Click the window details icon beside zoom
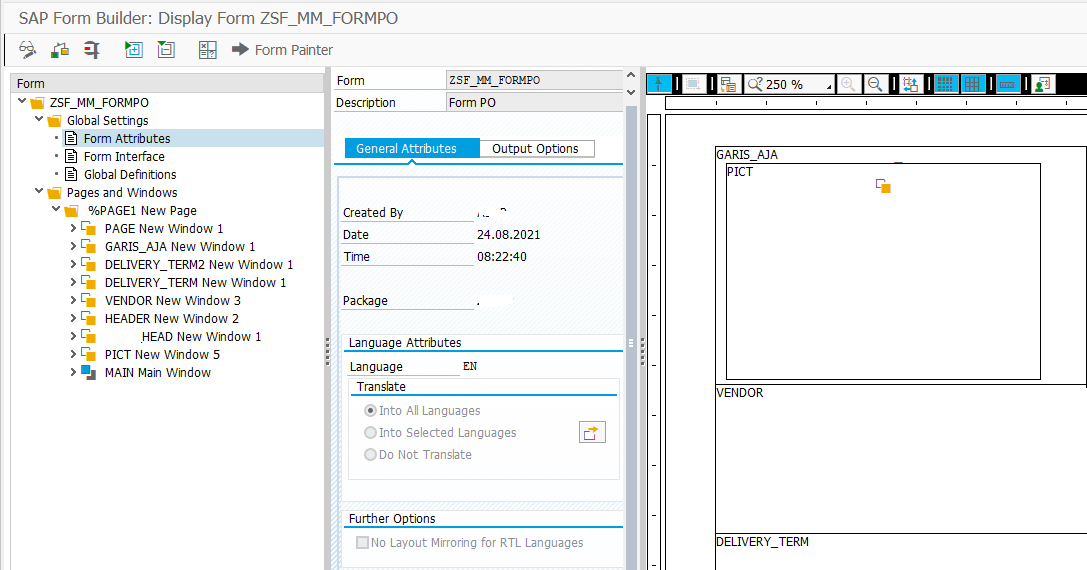Viewport: 1087px width, 570px height. pos(728,84)
